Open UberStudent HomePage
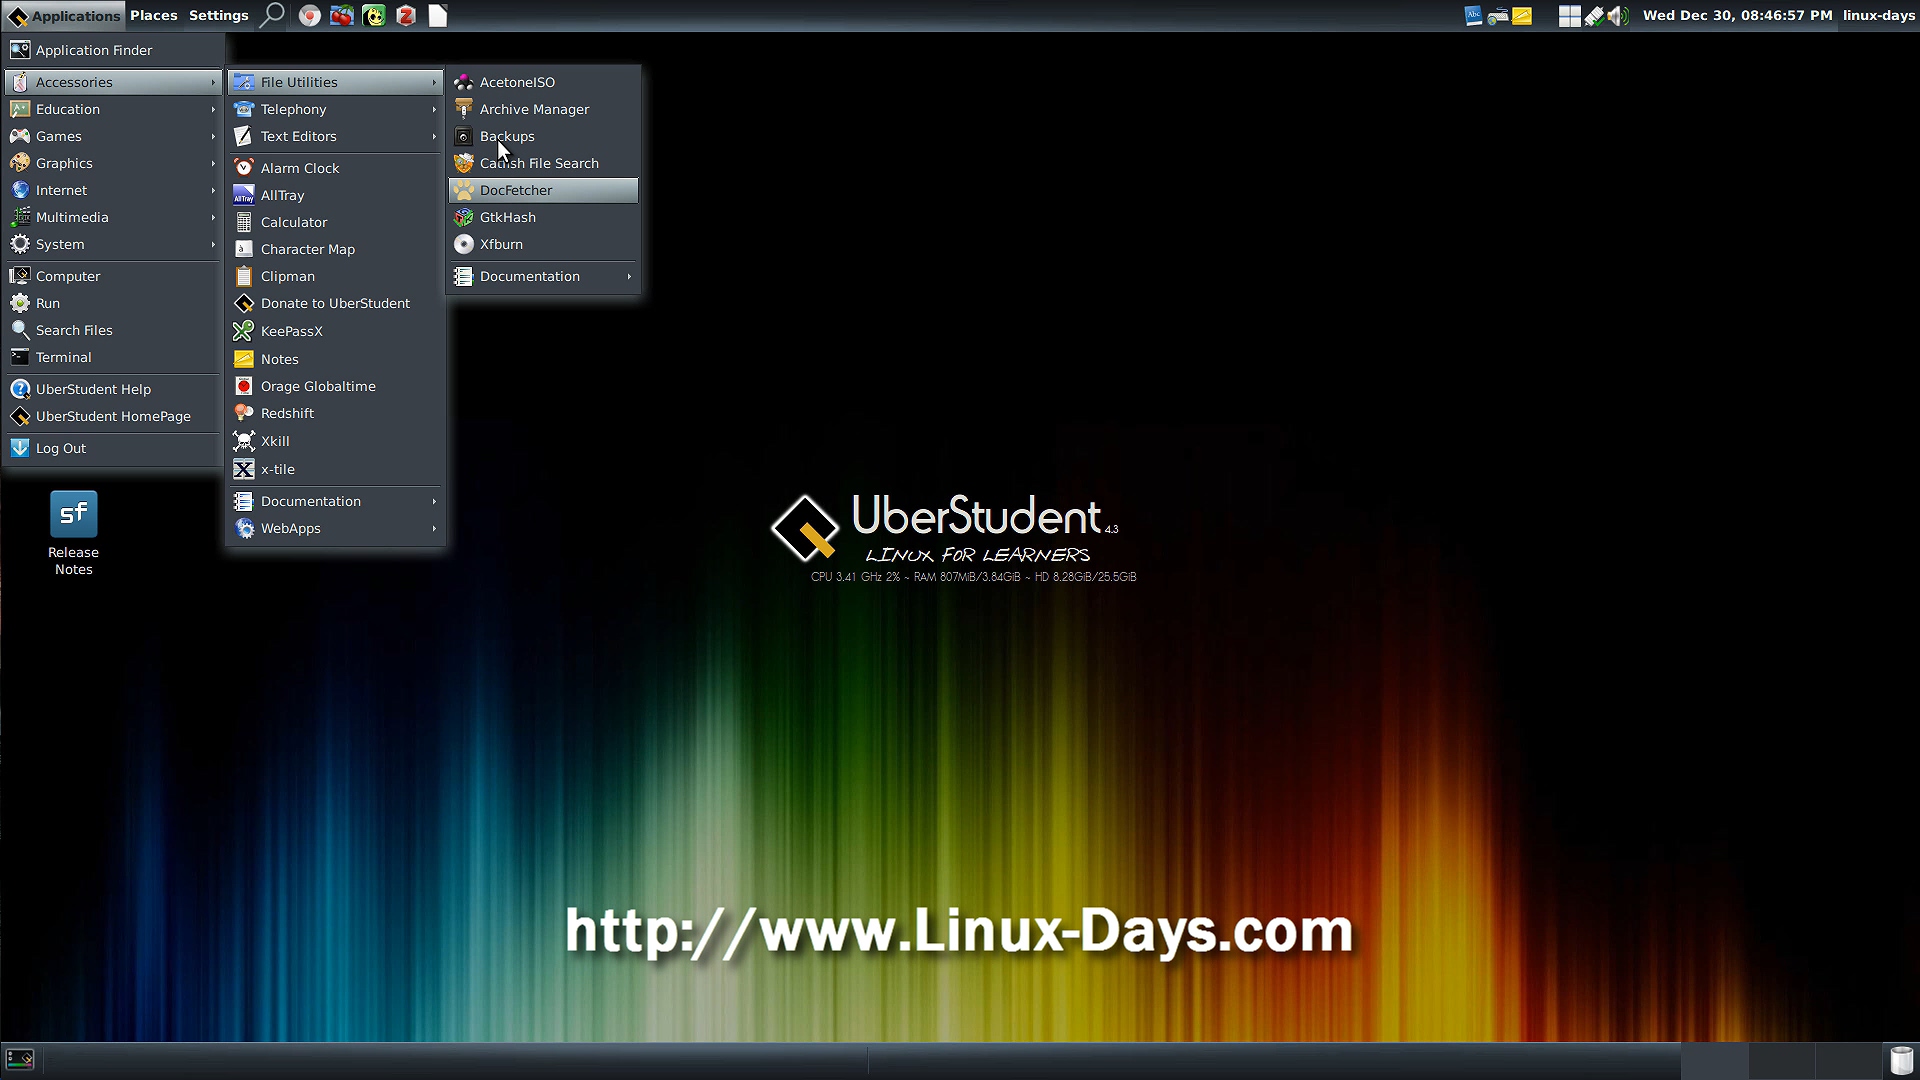1920x1080 pixels. 112,416
